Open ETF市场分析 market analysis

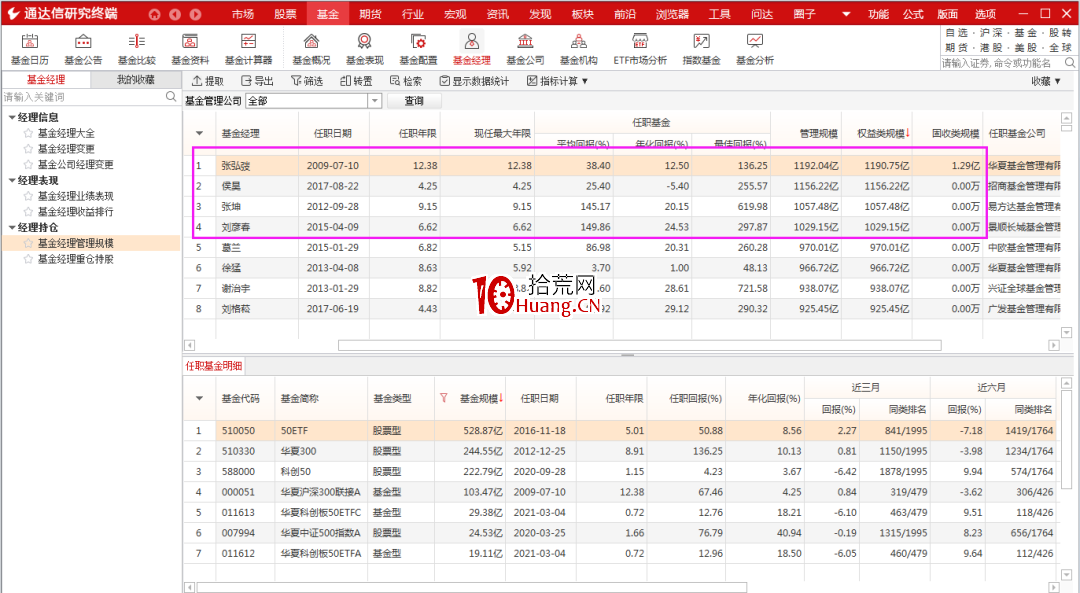tap(640, 49)
